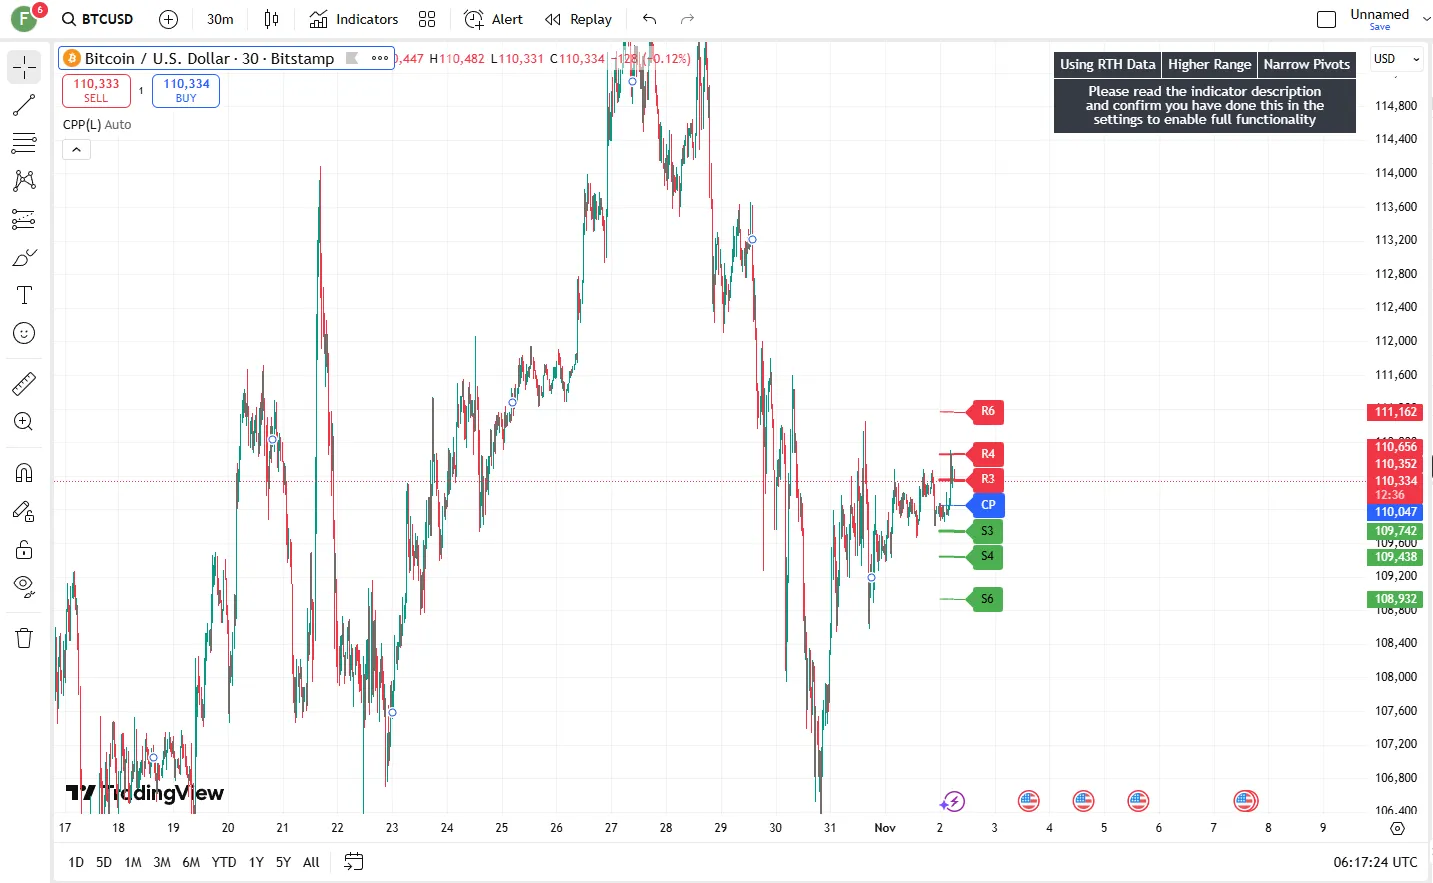The height and width of the screenshot is (883, 1433).
Task: Click the blue CP pivot label
Action: coord(988,505)
